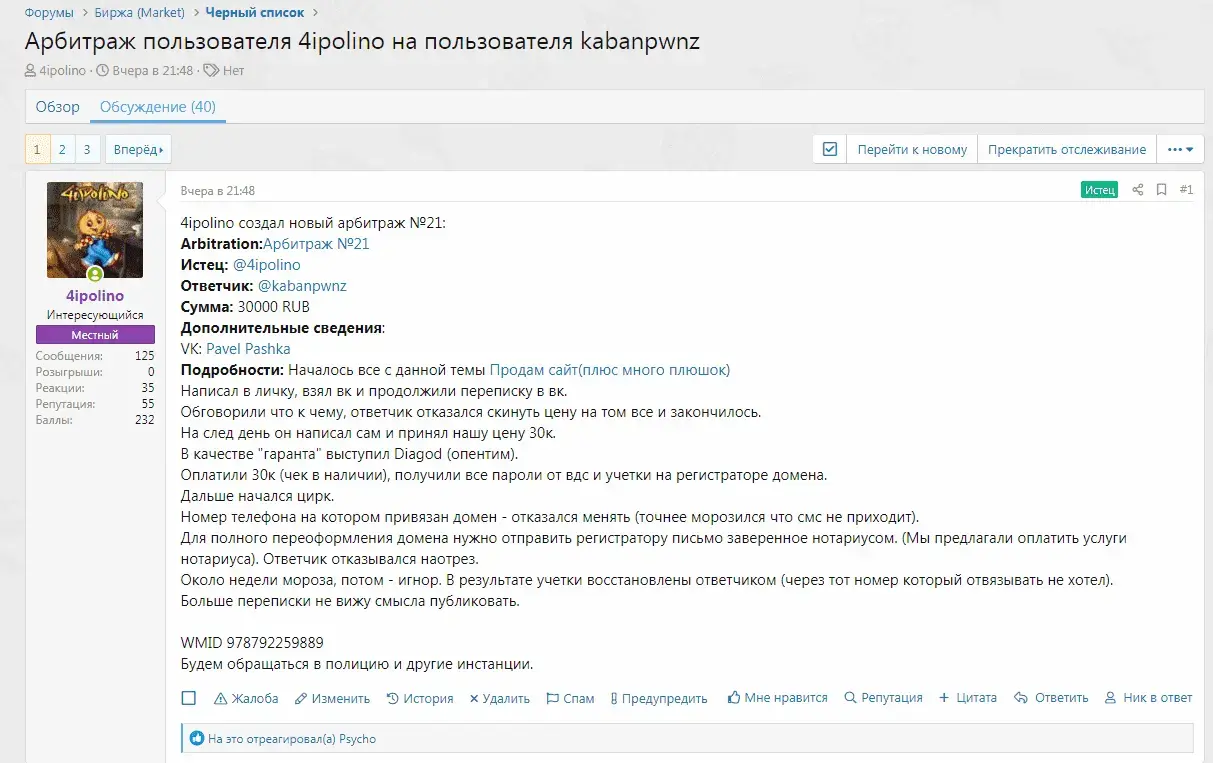View post История
Viewport: 1213px width, 763px height.
(x=420, y=698)
